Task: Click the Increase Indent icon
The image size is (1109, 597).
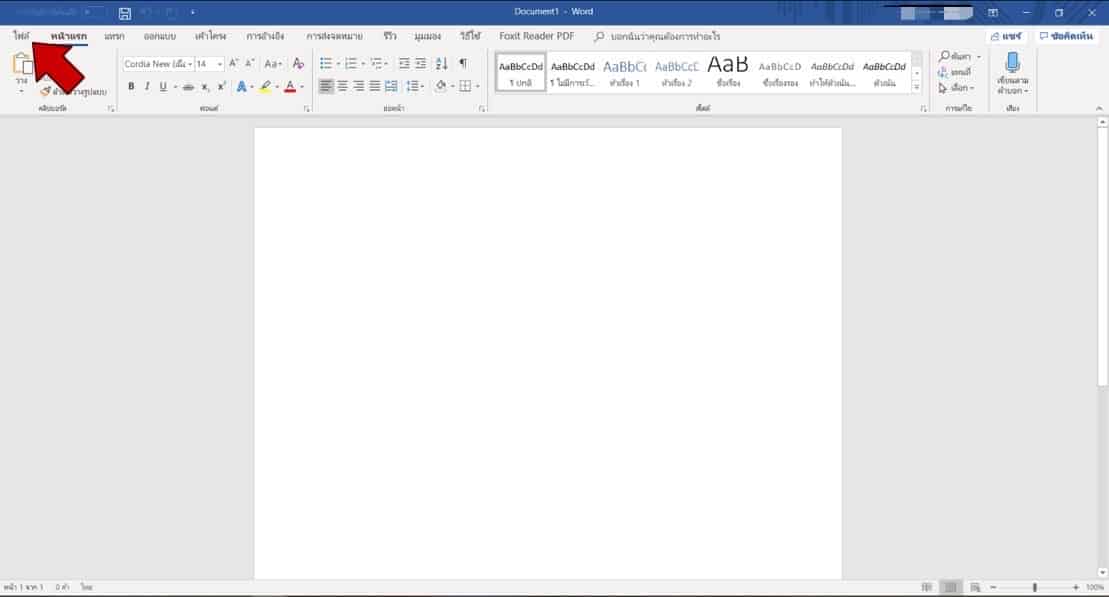Action: (420, 63)
